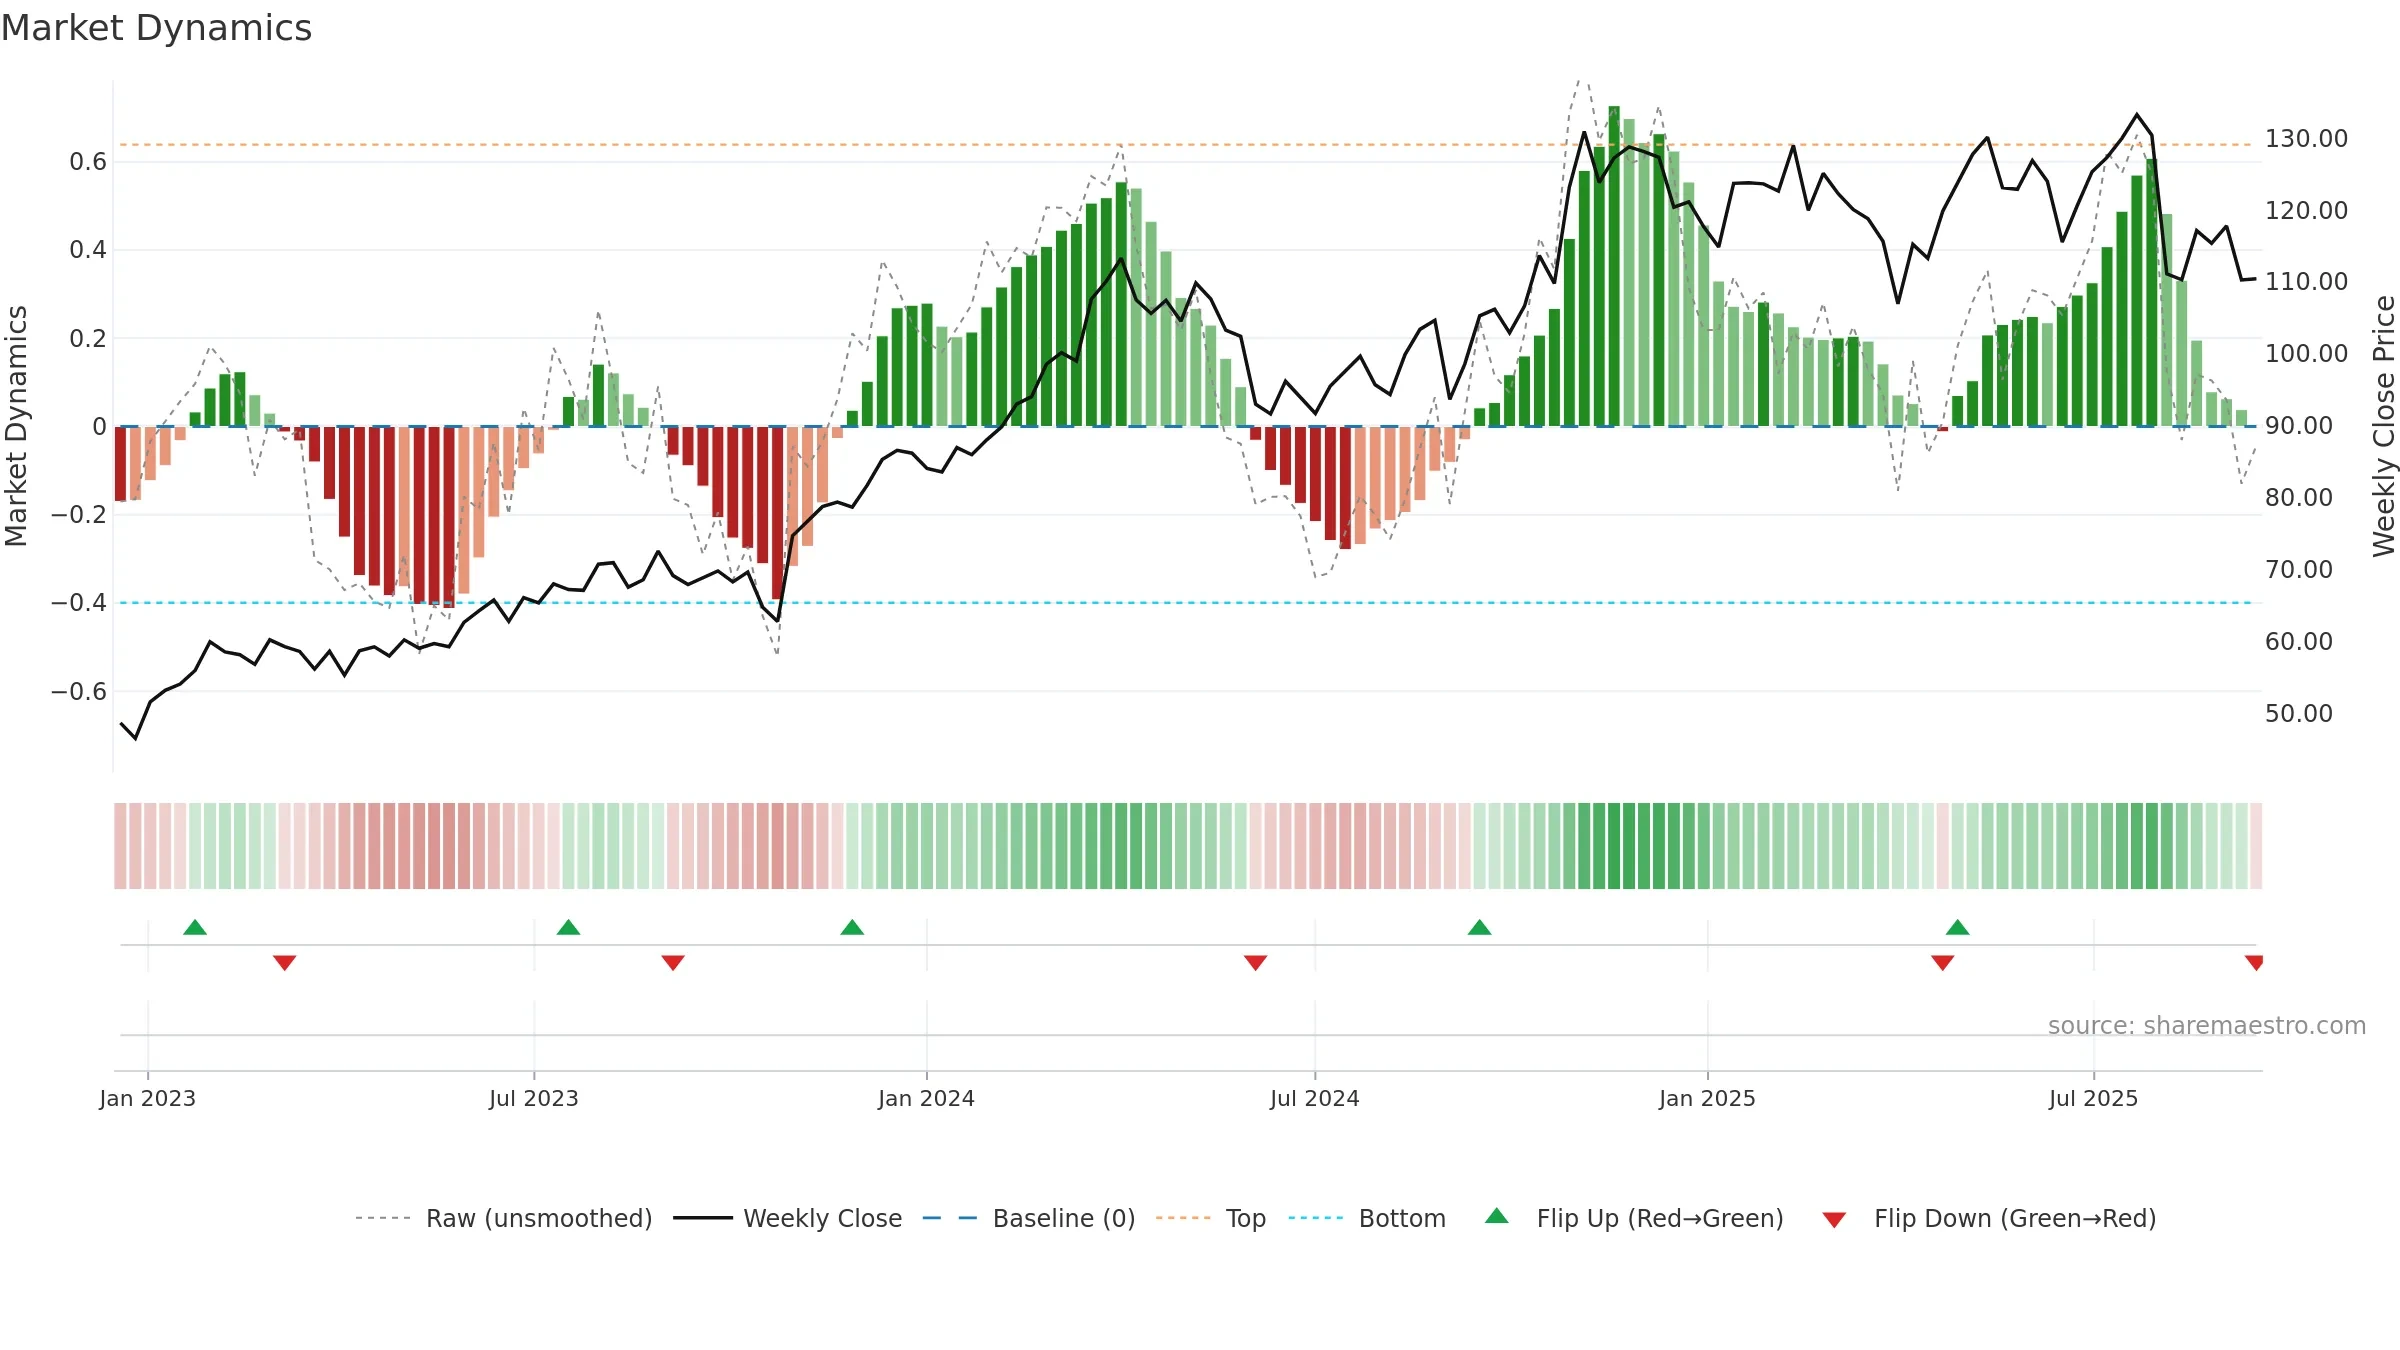Select the last flip-down marker at chart end
The width and height of the screenshot is (2400, 1350).
(x=2254, y=962)
